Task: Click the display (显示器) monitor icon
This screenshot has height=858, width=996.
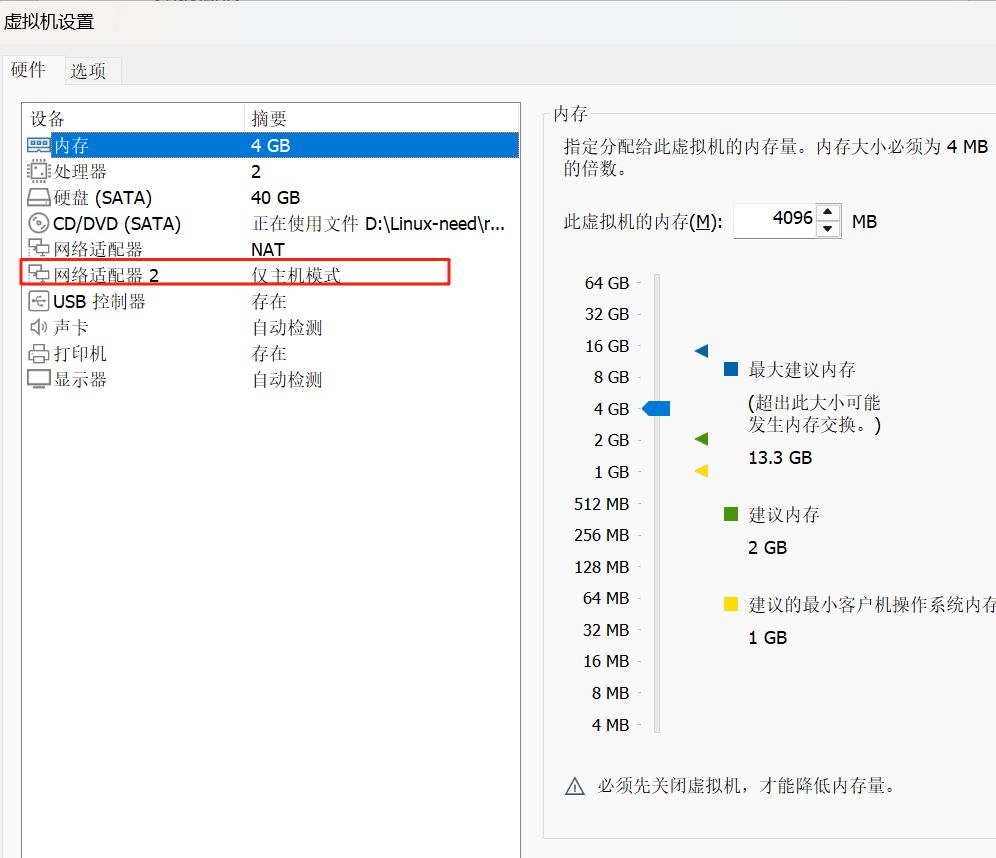Action: click(x=38, y=379)
